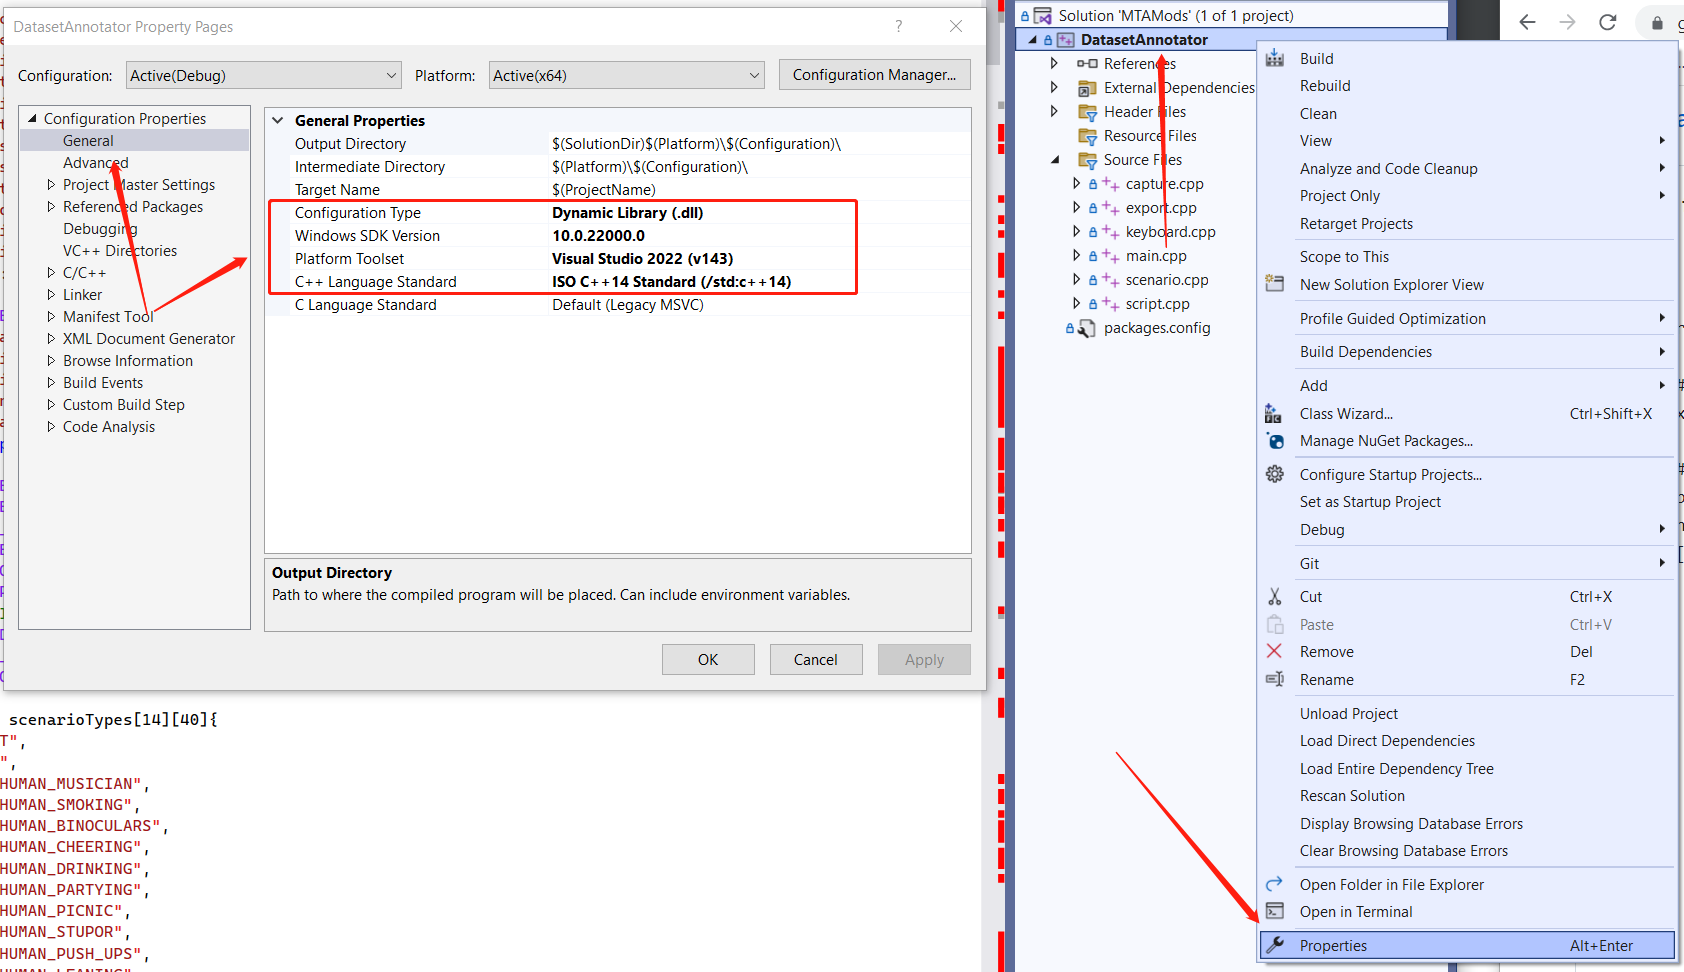
Task: Select Scope to This menu entry
Action: pyautogui.click(x=1344, y=257)
